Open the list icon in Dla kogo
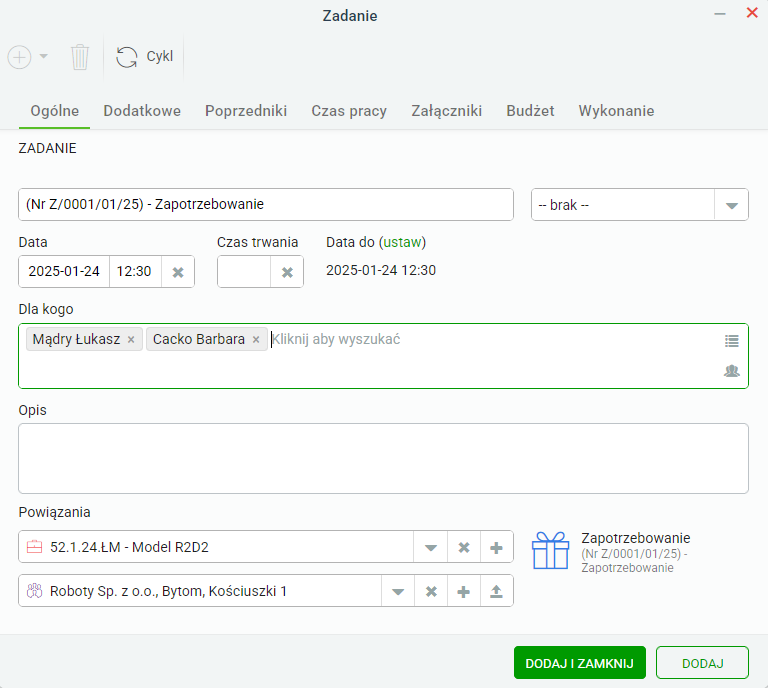 [x=732, y=341]
